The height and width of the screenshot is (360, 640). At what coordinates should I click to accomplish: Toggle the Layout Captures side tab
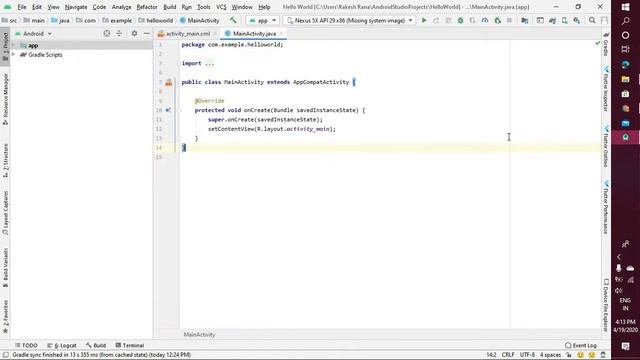pos(5,213)
